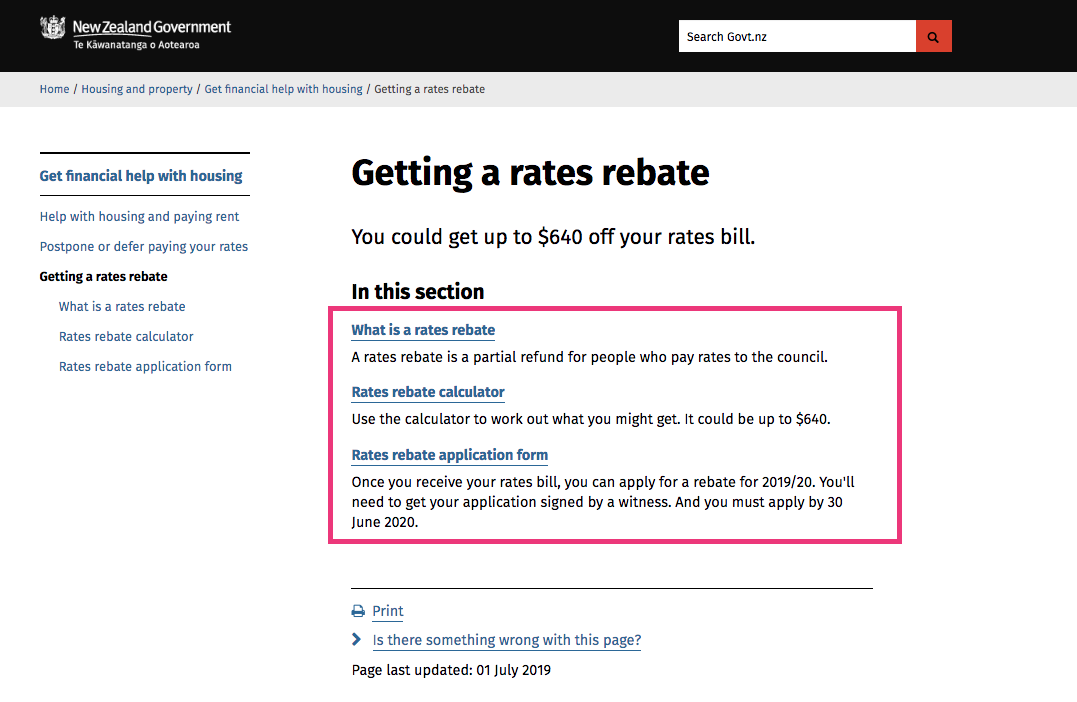Go to Home in the breadcrumb
The height and width of the screenshot is (702, 1077).
(54, 89)
